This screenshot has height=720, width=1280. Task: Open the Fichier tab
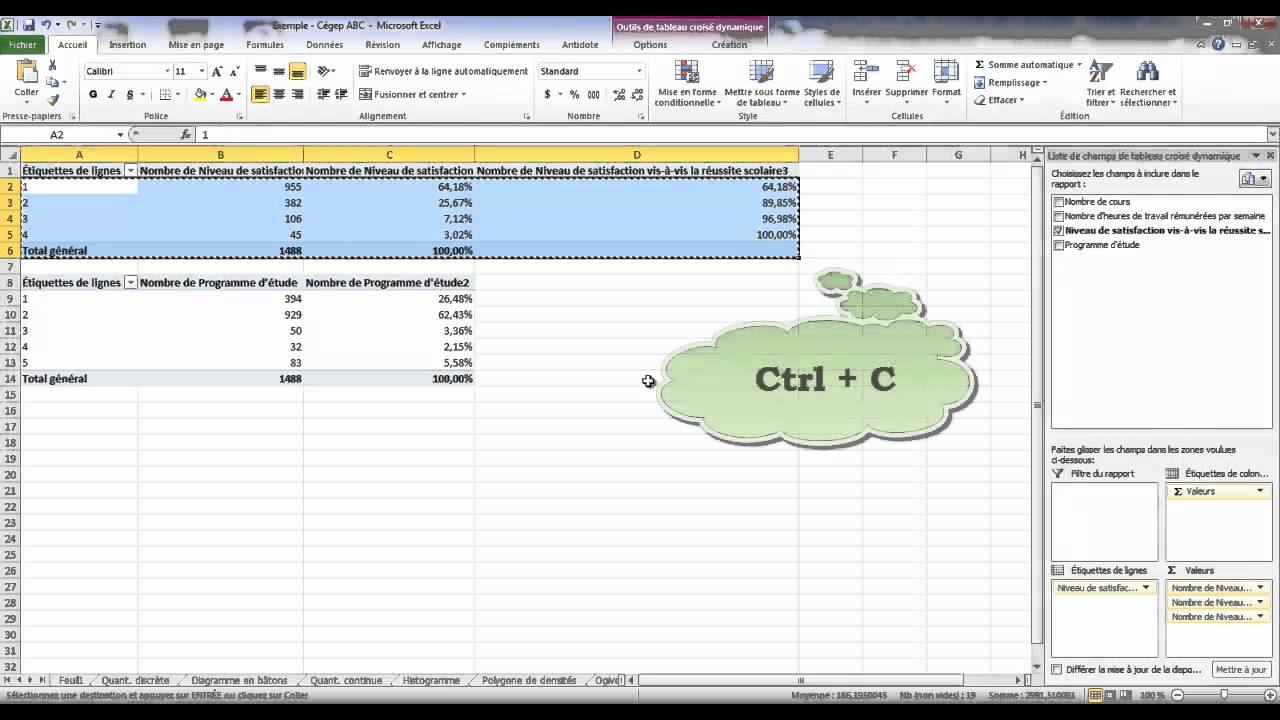[22, 44]
